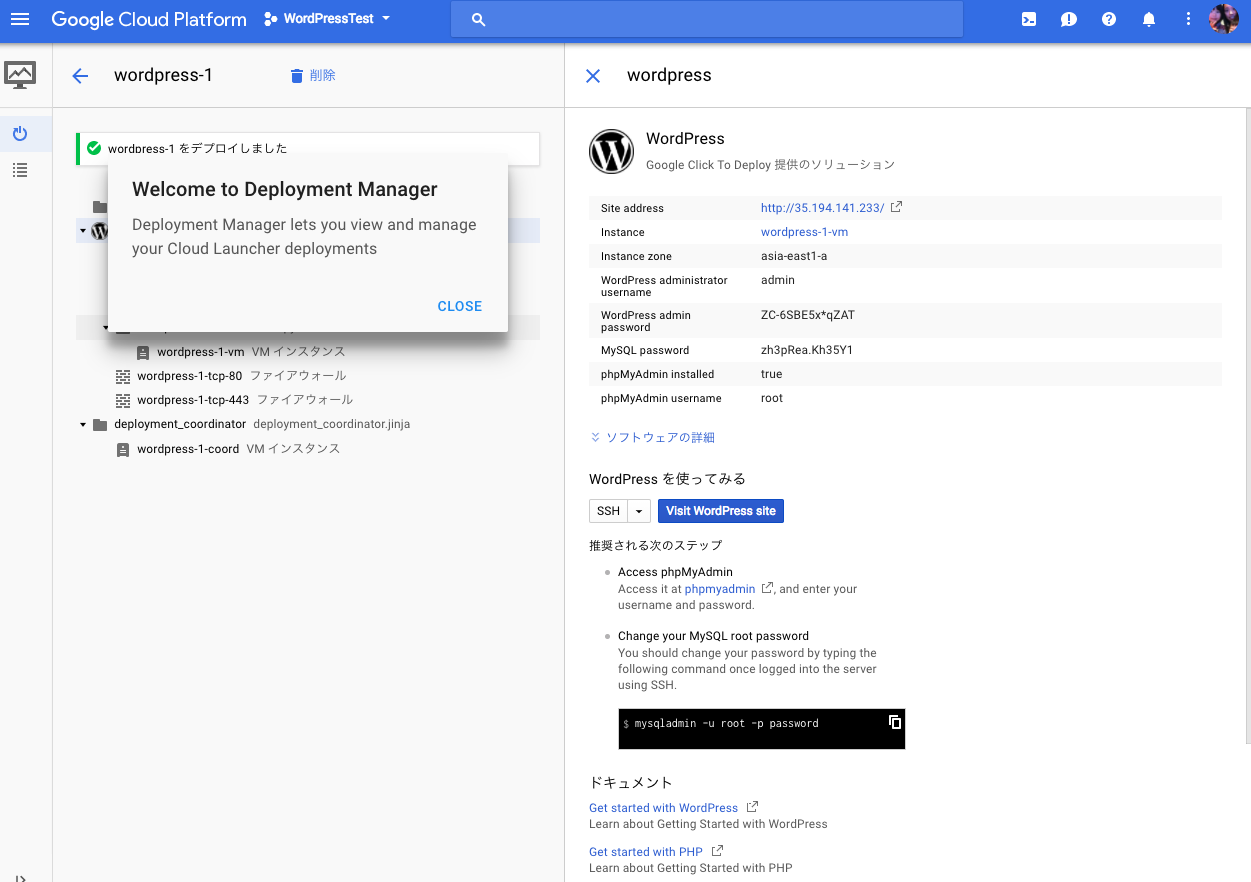Click the trash icon to delete the deployment
Screen dimensions: 1251x882
click(x=296, y=76)
